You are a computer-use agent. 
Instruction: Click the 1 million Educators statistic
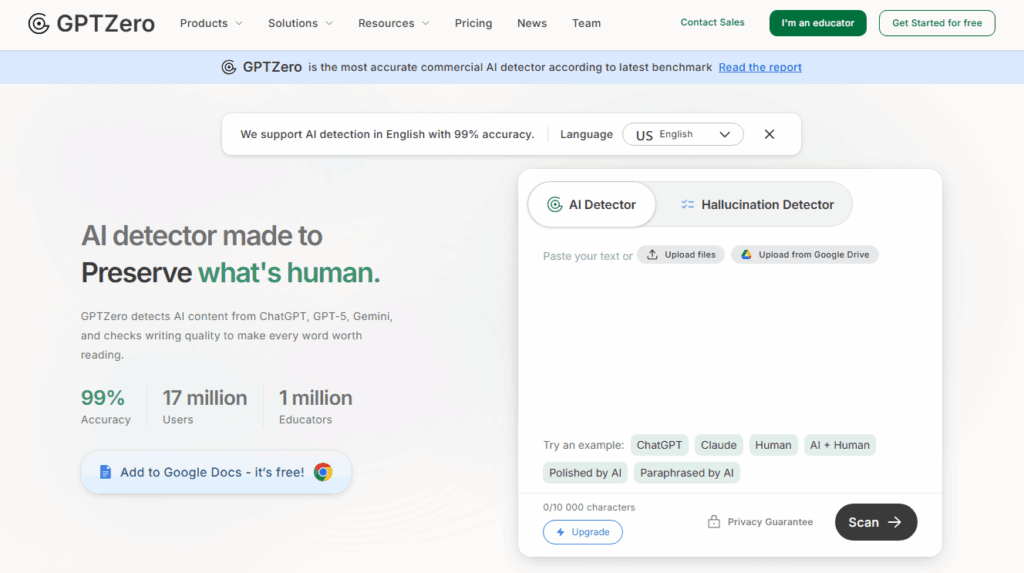pyautogui.click(x=315, y=406)
